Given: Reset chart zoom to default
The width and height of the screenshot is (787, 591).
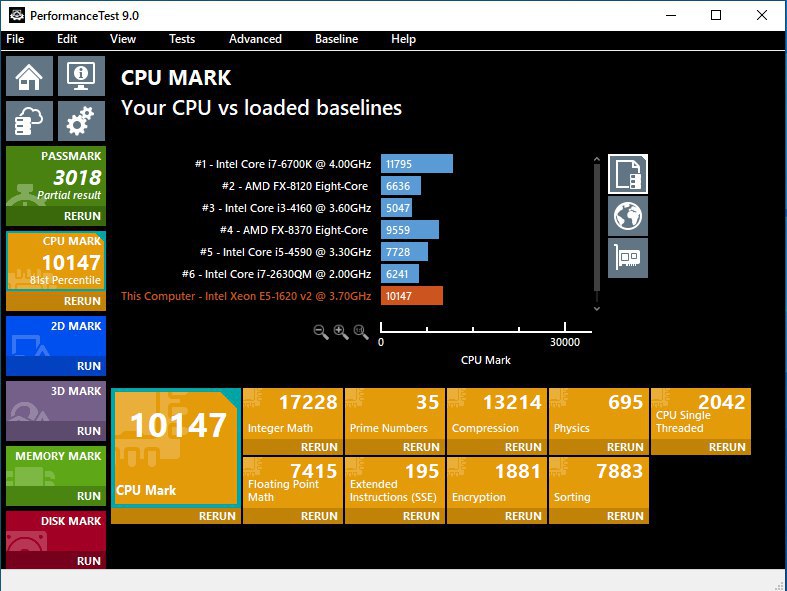Looking at the screenshot, I should point(361,332).
